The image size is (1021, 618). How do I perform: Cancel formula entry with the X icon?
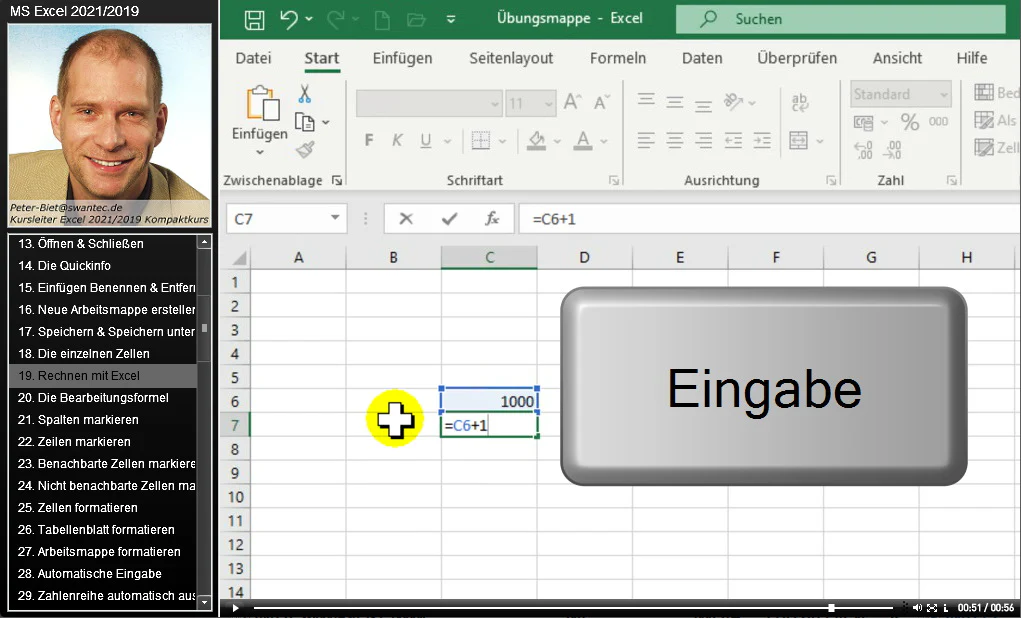point(406,219)
